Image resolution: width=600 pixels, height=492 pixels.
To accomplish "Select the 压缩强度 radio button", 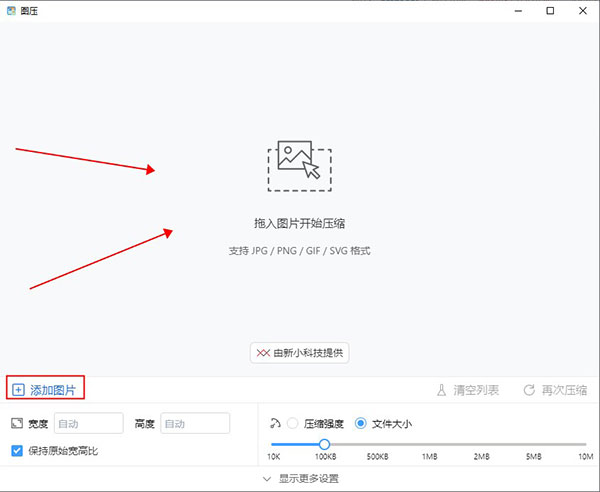I will tap(293, 424).
